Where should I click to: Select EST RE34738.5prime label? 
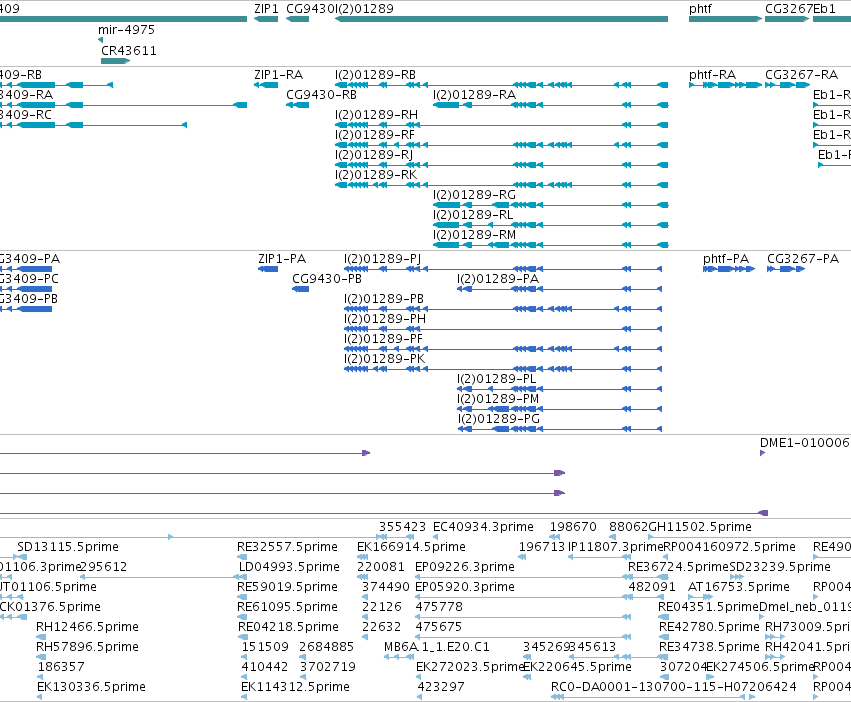pyautogui.click(x=709, y=648)
